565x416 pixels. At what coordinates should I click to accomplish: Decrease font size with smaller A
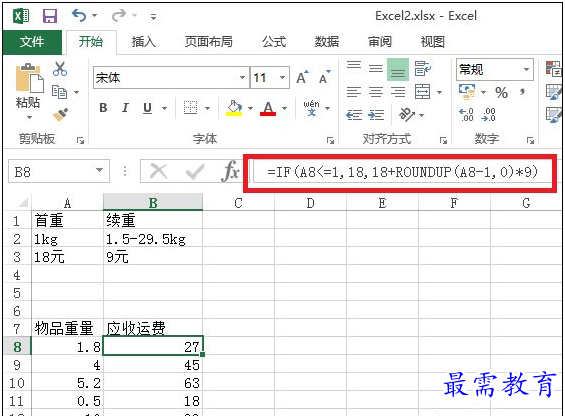coord(324,77)
